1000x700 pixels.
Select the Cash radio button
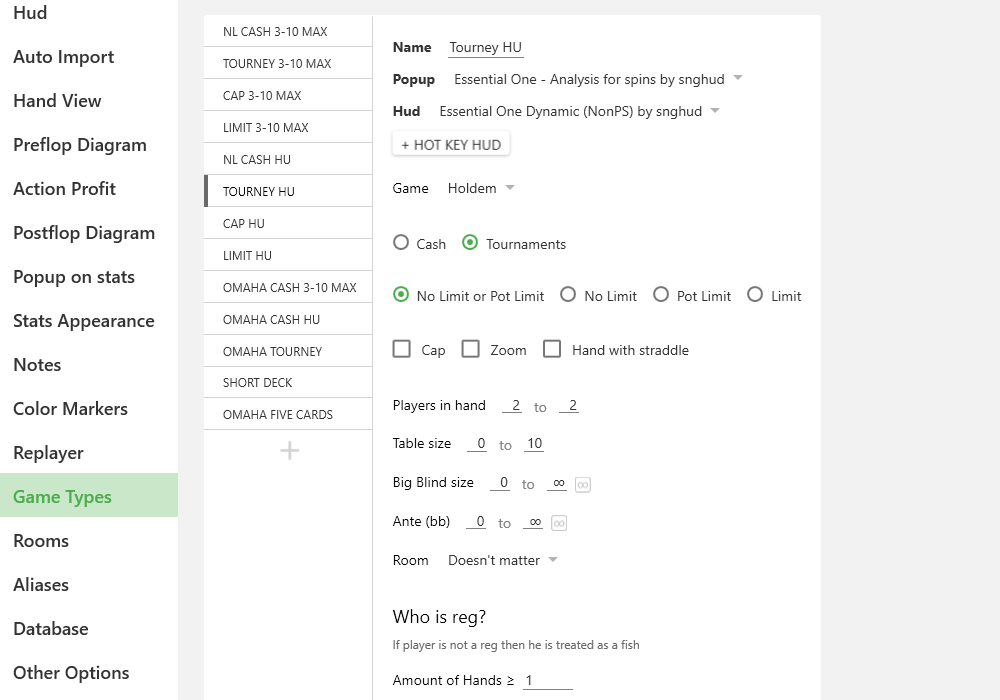pyautogui.click(x=401, y=243)
